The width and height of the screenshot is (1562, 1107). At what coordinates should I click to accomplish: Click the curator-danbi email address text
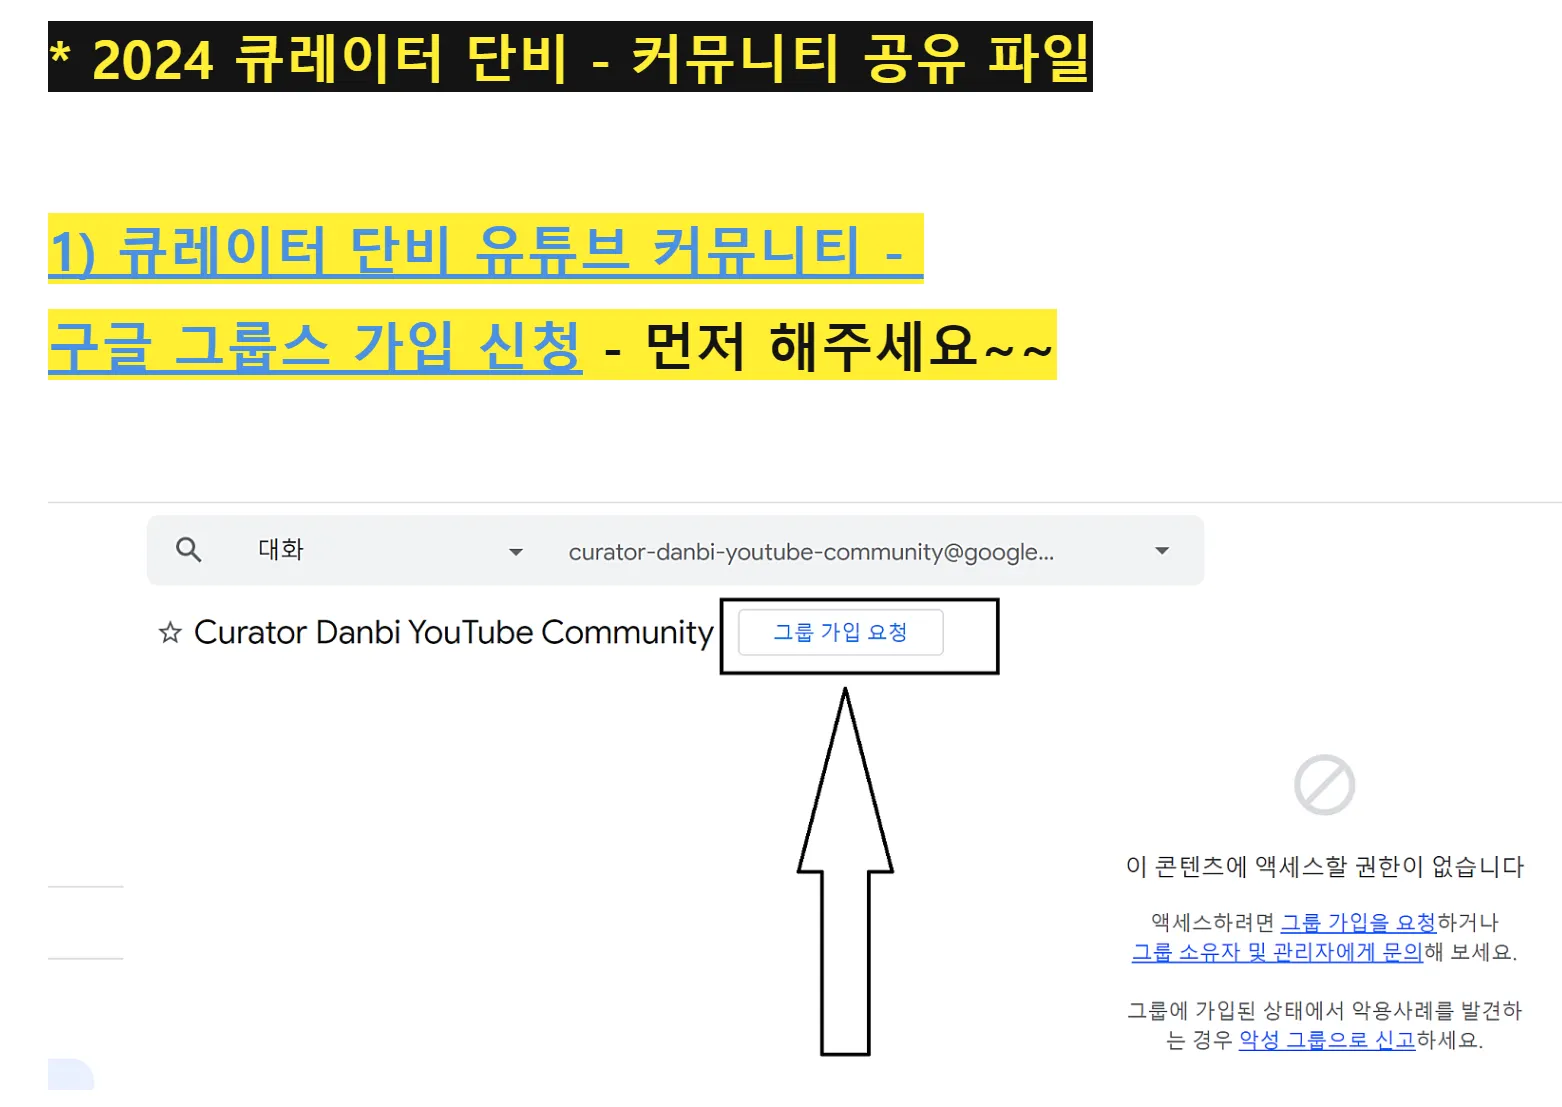tap(810, 551)
